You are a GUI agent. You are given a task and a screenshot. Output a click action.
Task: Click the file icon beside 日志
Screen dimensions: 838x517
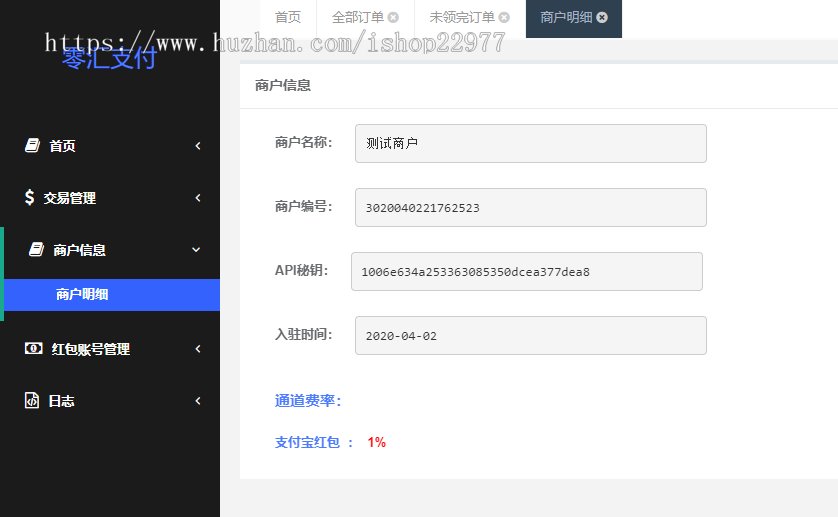pos(32,400)
